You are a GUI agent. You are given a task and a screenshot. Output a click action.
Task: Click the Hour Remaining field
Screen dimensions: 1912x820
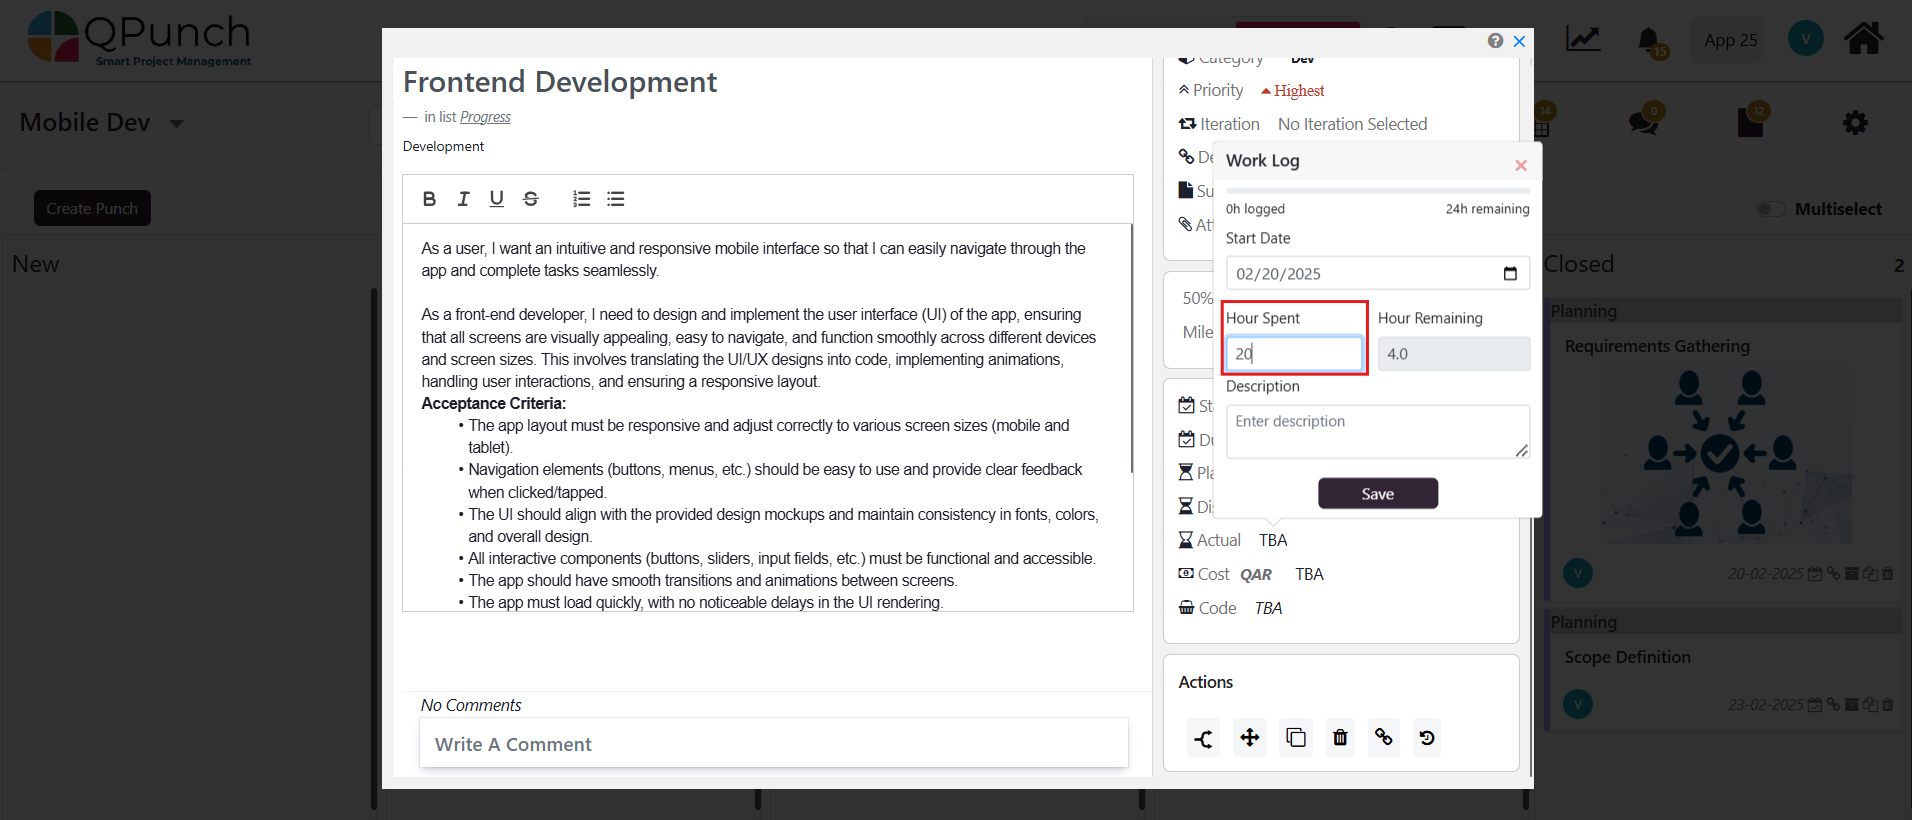pos(1454,354)
